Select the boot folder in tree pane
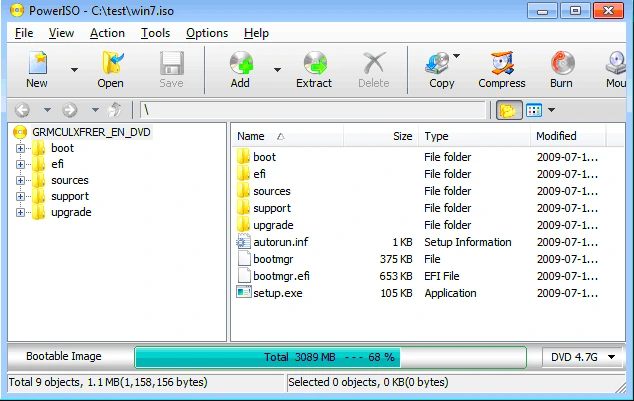 62,148
